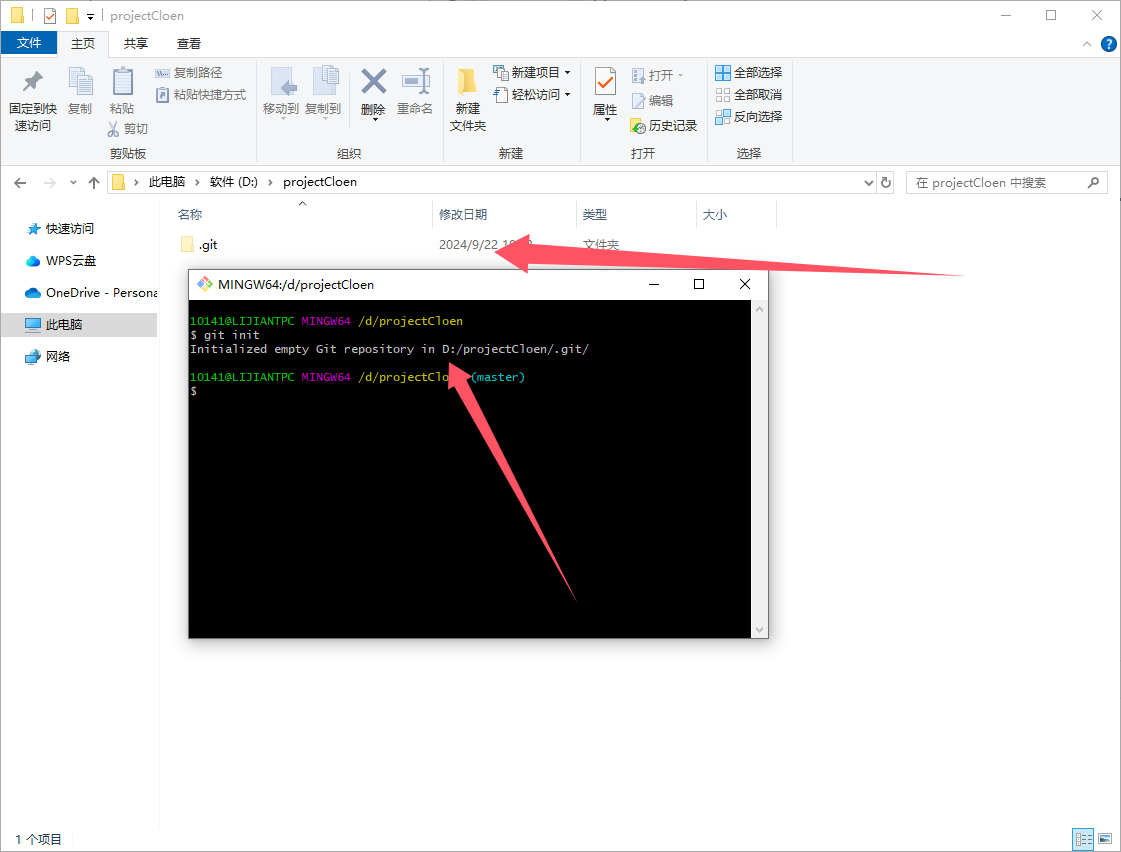Open the Open (打开) dropdown arrow

coord(680,75)
